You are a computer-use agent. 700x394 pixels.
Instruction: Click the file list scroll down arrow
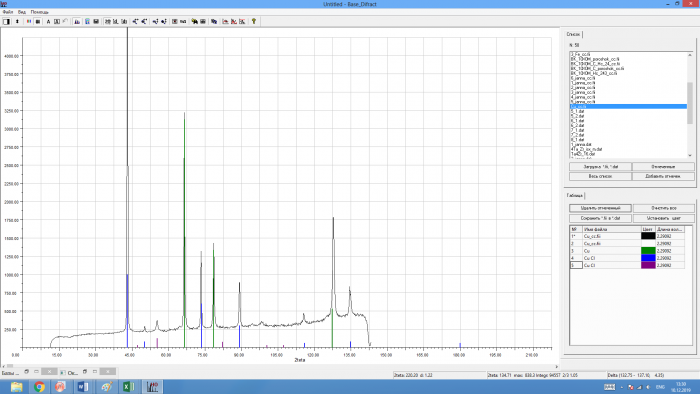tap(690, 155)
